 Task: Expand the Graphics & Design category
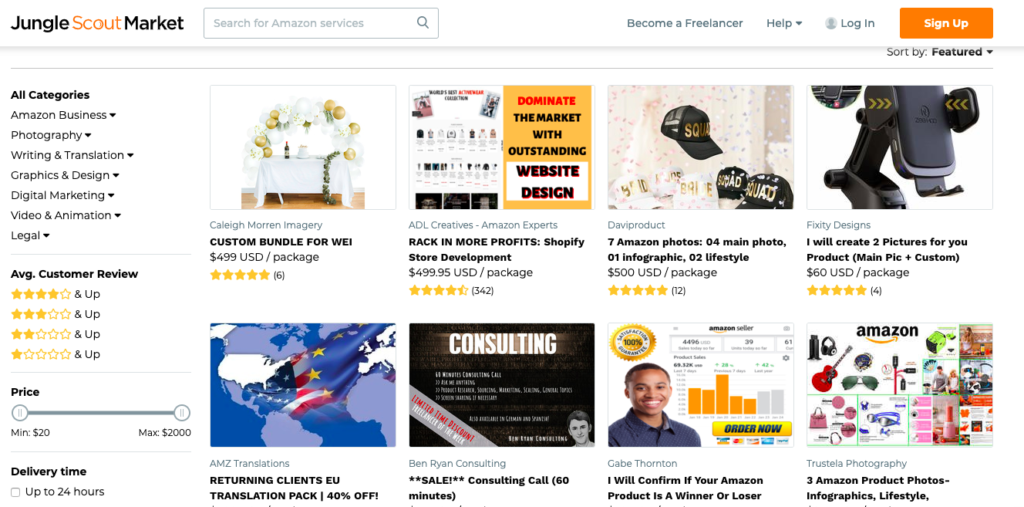pyautogui.click(x=65, y=175)
